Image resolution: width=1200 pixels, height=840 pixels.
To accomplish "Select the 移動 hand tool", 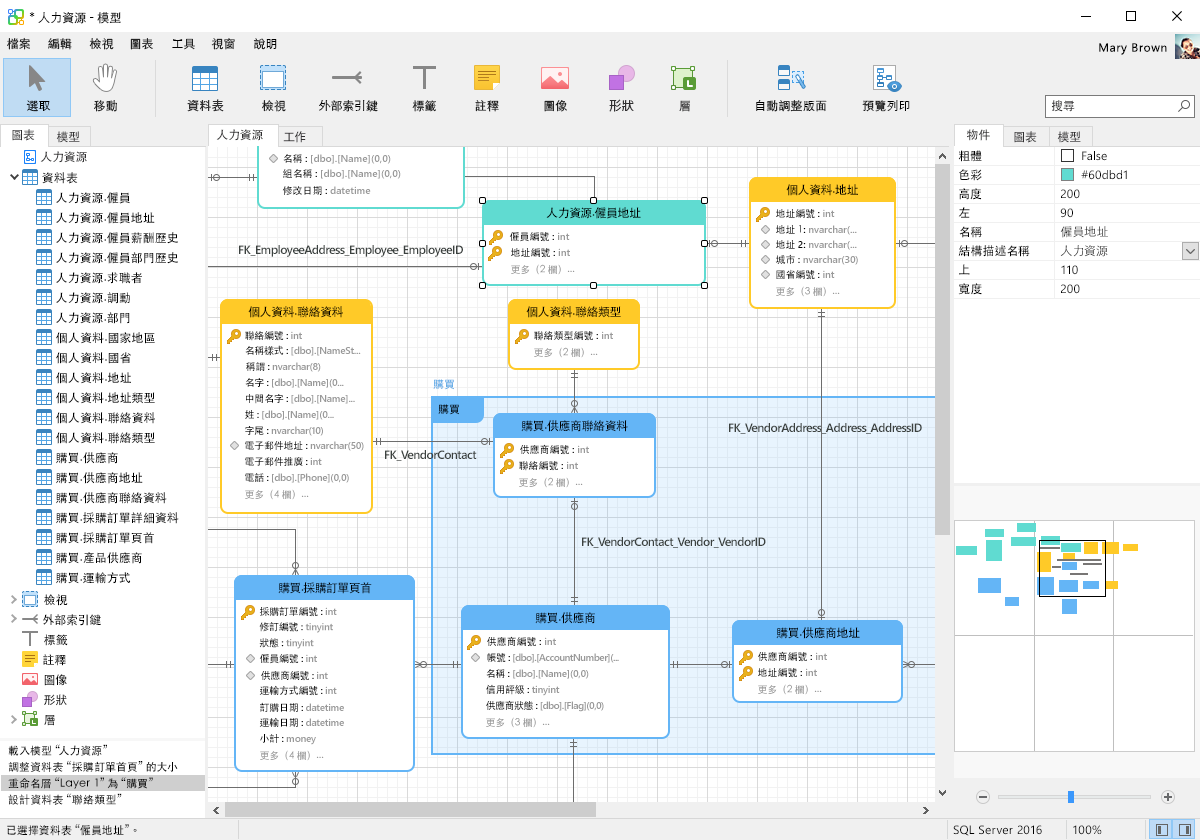I will [105, 87].
